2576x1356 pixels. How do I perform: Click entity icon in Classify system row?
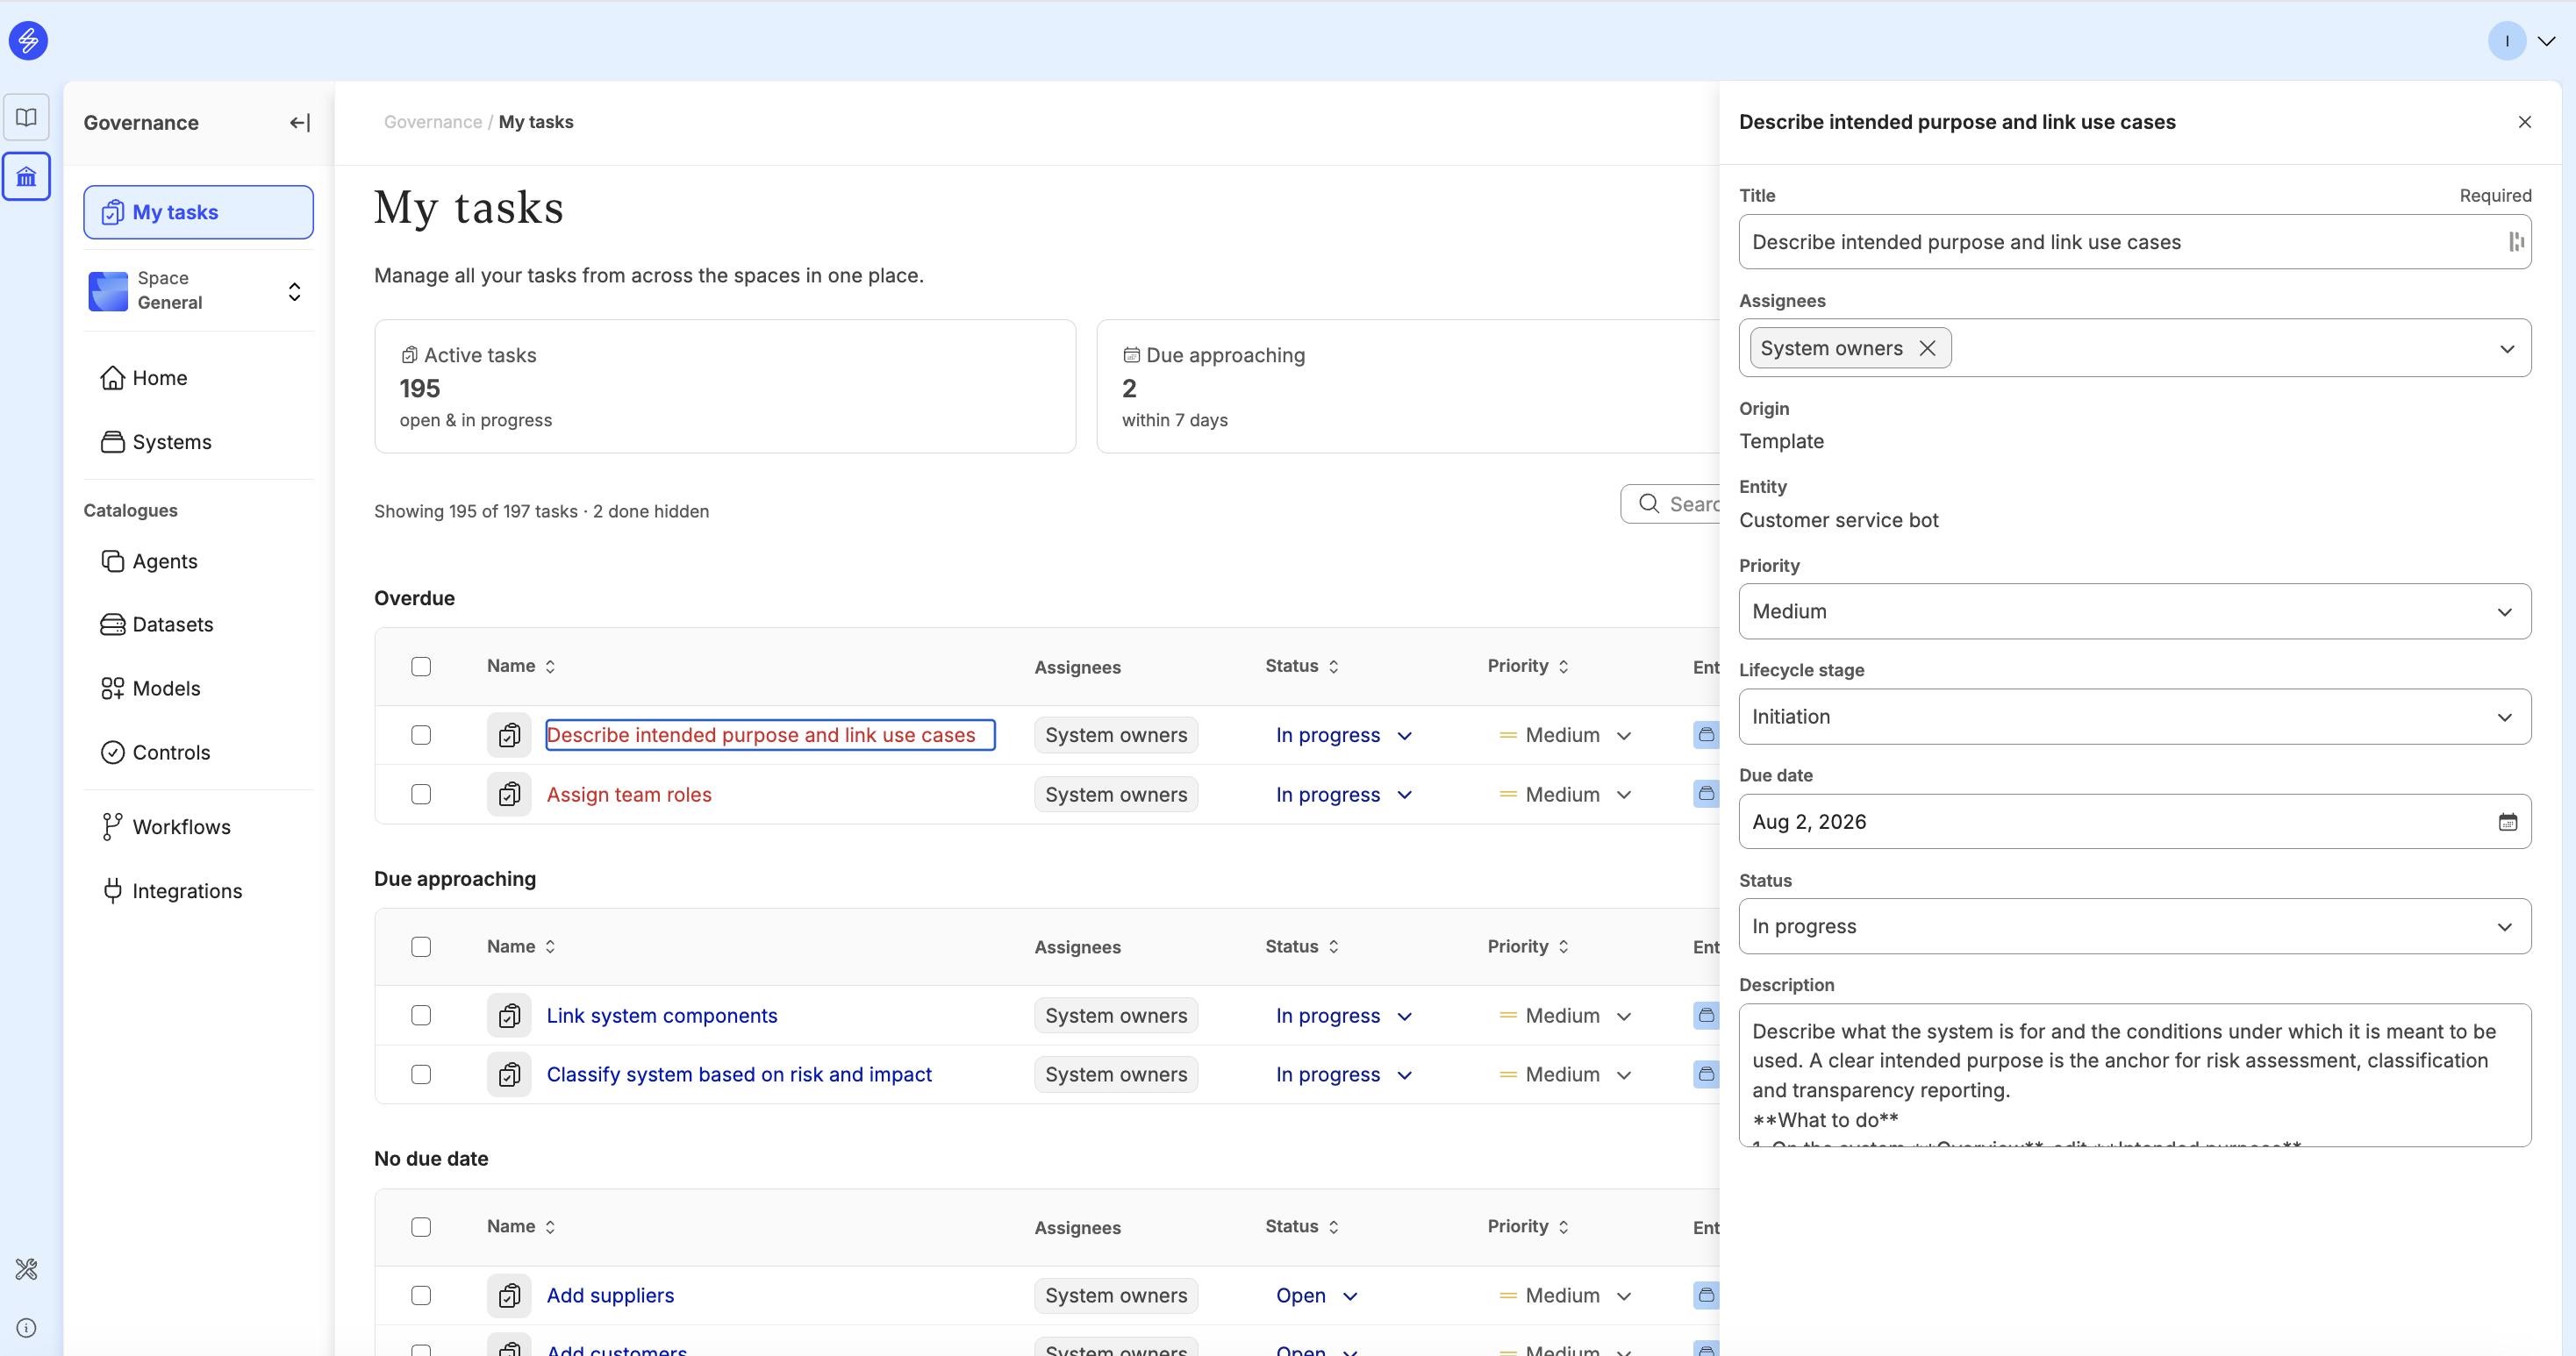click(x=1706, y=1075)
